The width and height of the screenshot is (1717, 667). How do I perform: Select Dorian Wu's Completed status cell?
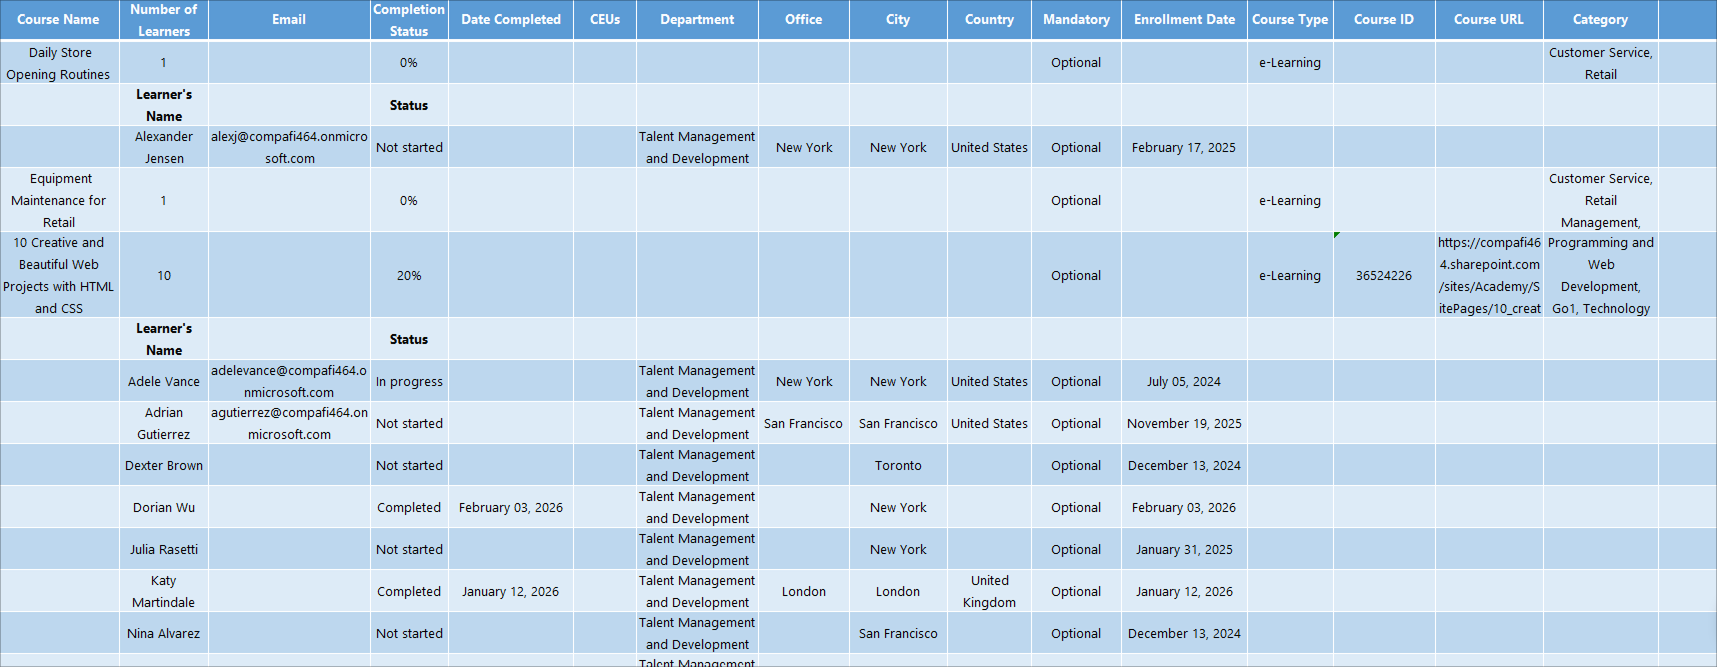pyautogui.click(x=409, y=507)
